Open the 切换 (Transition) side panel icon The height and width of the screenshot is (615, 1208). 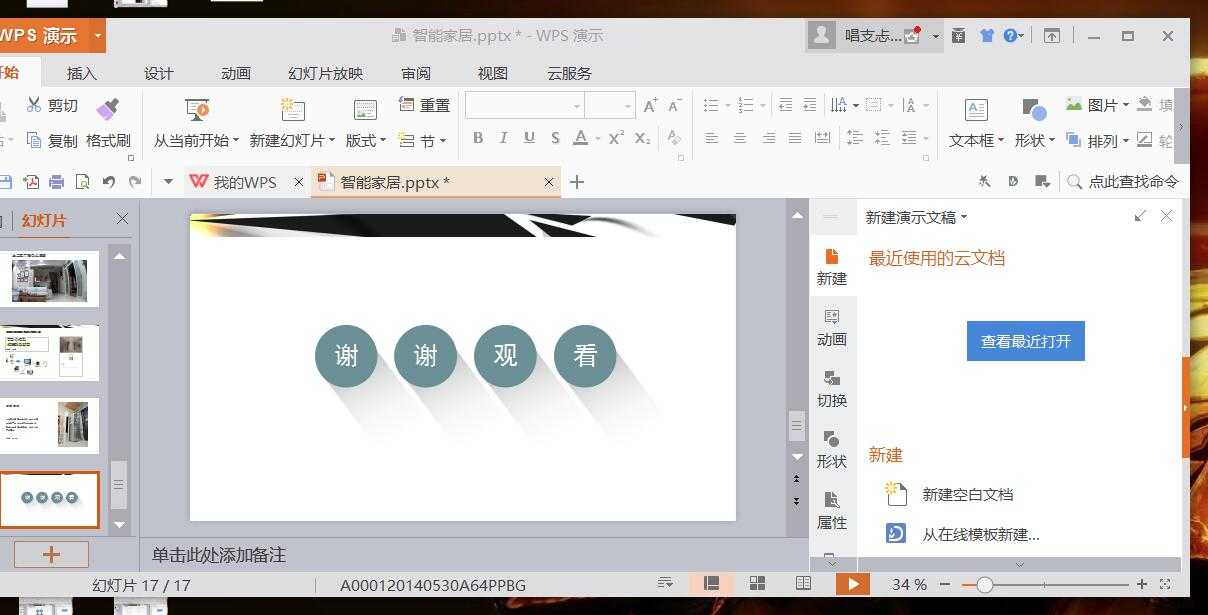832,388
